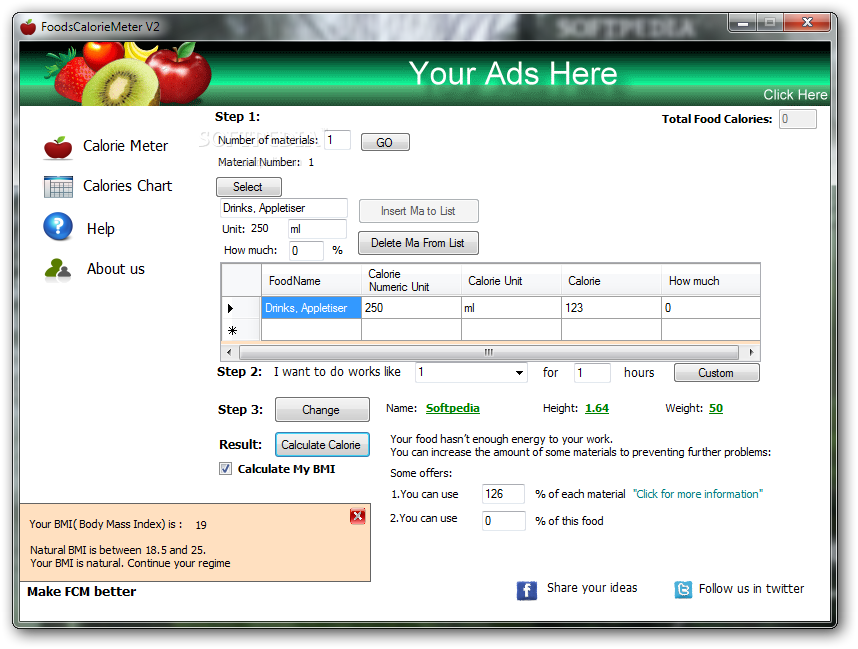Select the current row arrow header
The image size is (858, 649).
tap(241, 308)
